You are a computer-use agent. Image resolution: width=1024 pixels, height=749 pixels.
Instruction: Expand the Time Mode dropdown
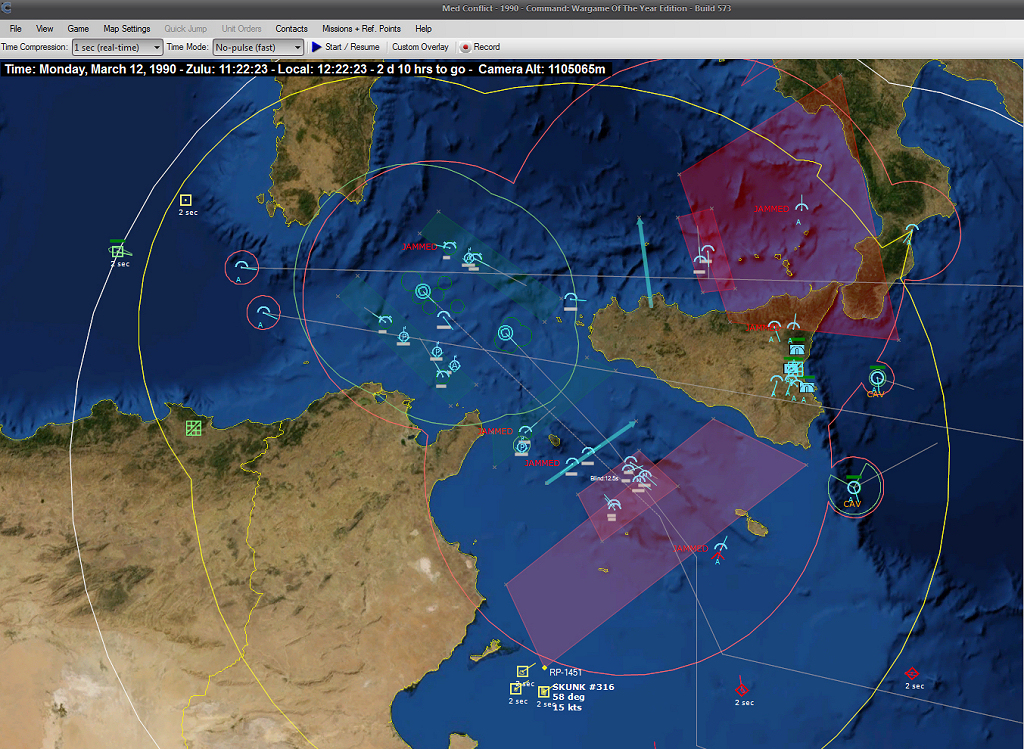[x=259, y=47]
